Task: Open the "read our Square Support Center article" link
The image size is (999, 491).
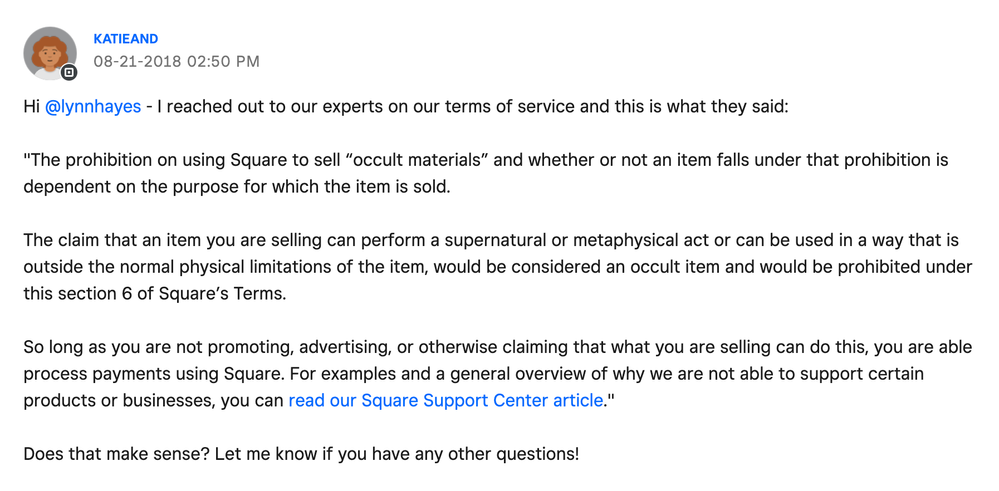Action: pyautogui.click(x=446, y=400)
